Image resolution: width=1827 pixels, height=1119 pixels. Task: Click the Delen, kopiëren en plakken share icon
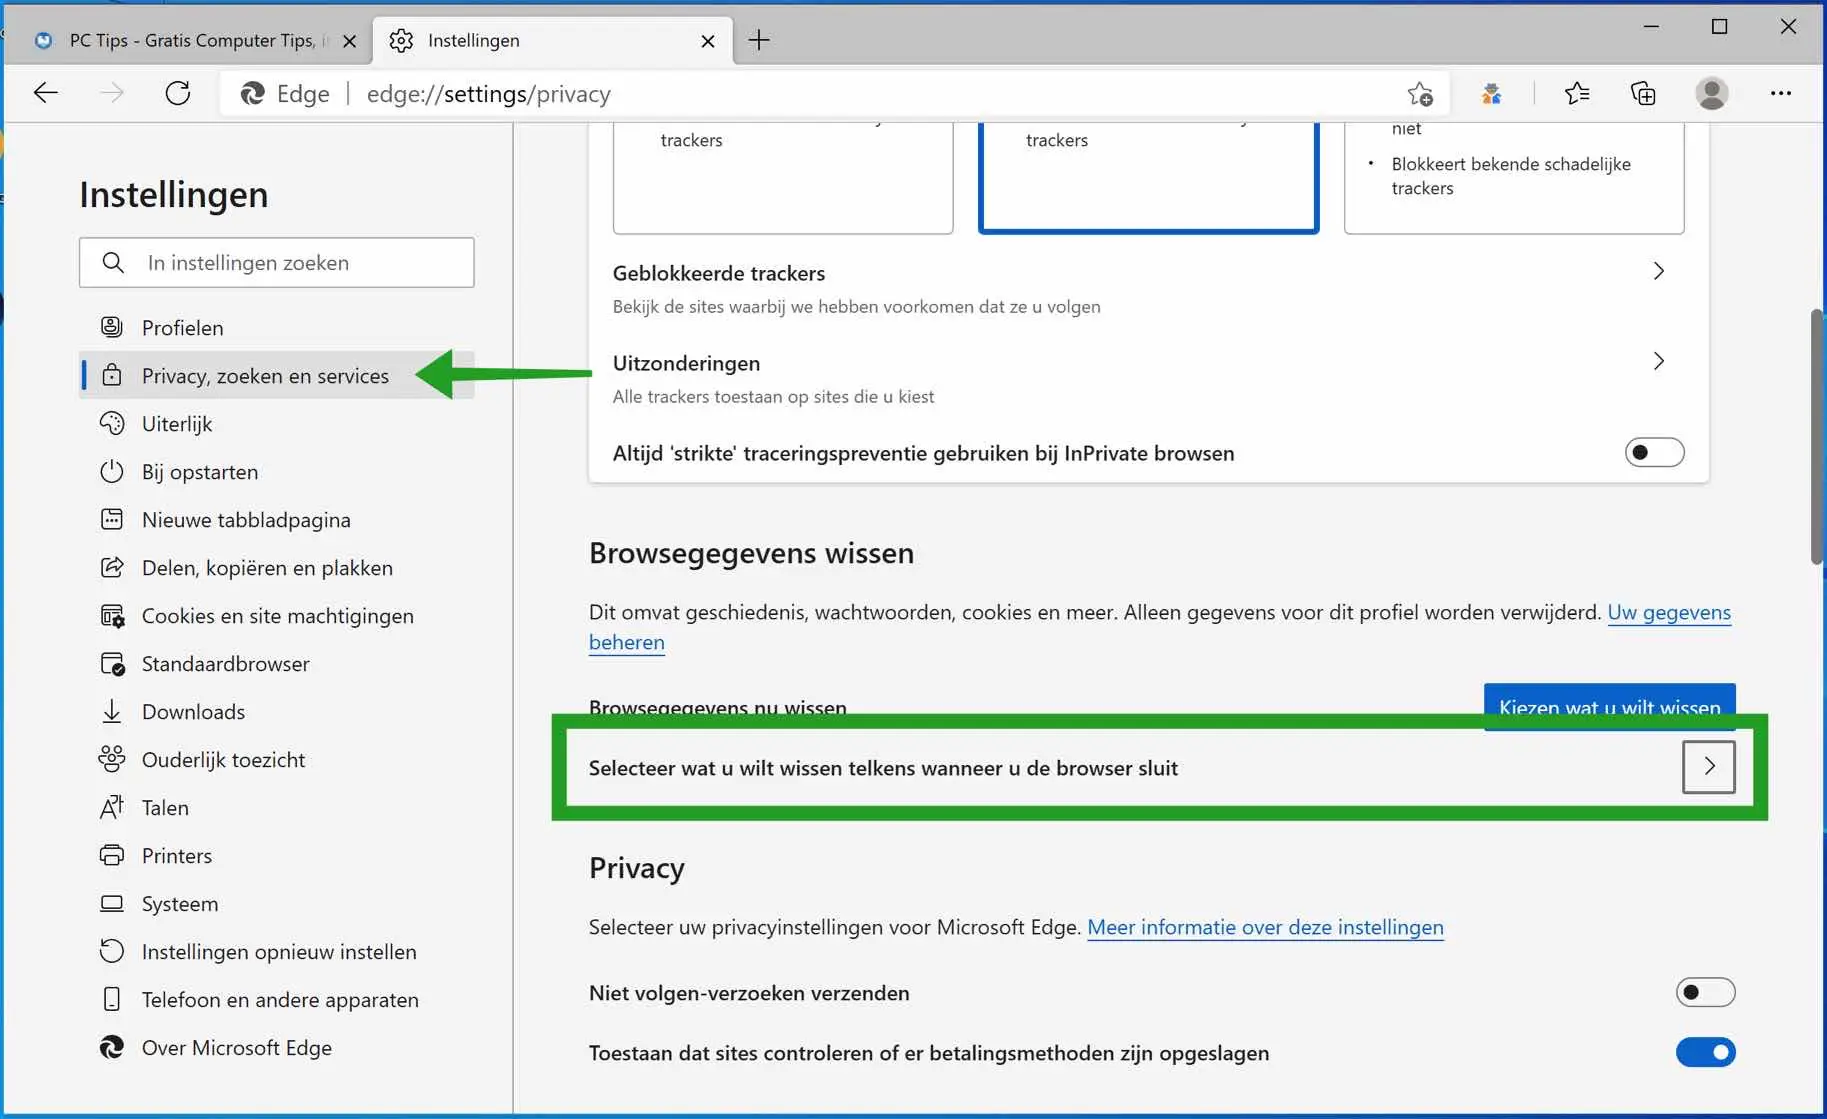[x=112, y=567]
